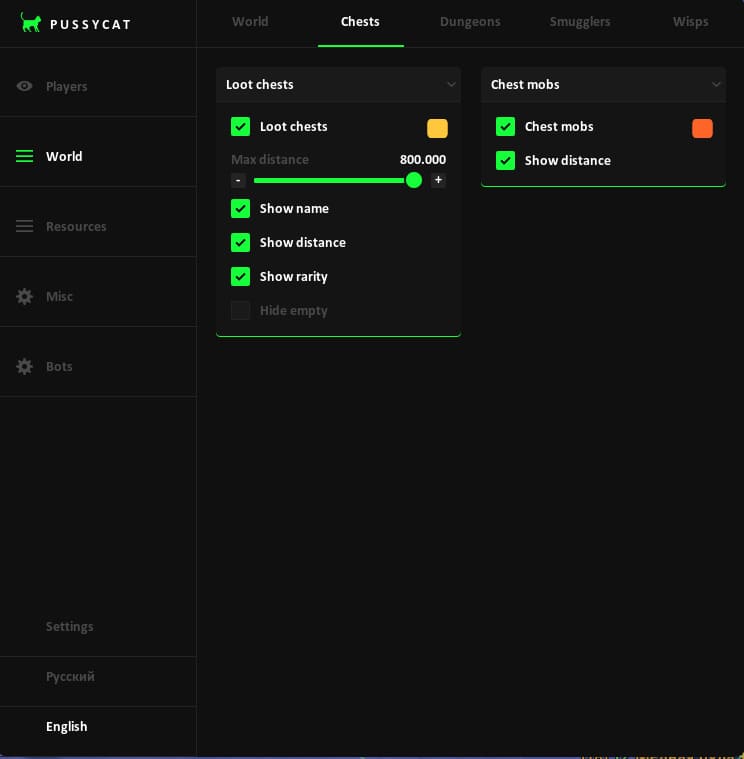Click the 800.000 max distance value
This screenshot has width=744, height=759.
click(x=423, y=160)
